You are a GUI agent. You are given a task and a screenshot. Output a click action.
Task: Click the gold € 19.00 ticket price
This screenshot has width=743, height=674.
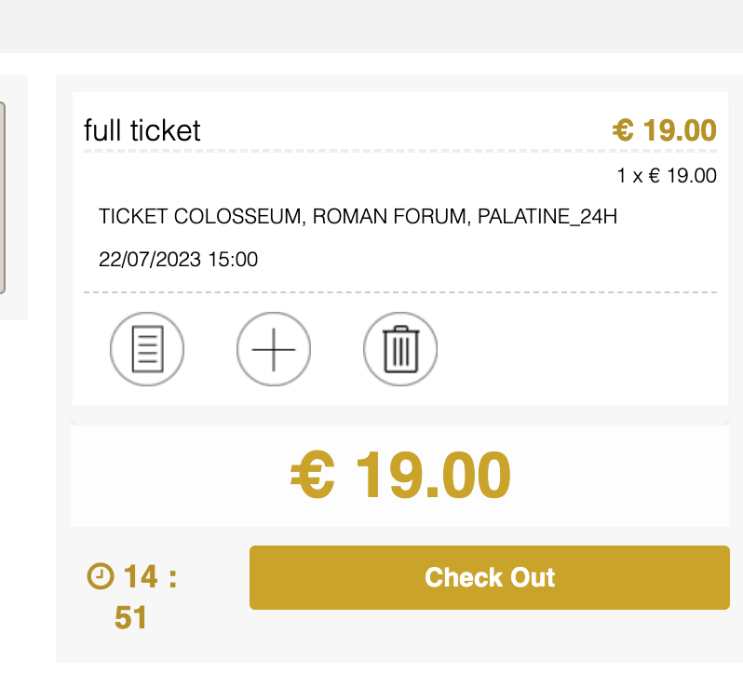coord(664,130)
